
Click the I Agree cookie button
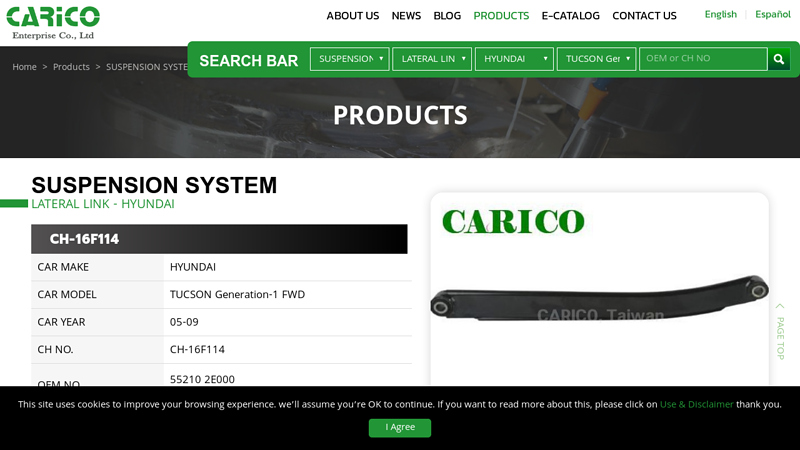(x=400, y=428)
